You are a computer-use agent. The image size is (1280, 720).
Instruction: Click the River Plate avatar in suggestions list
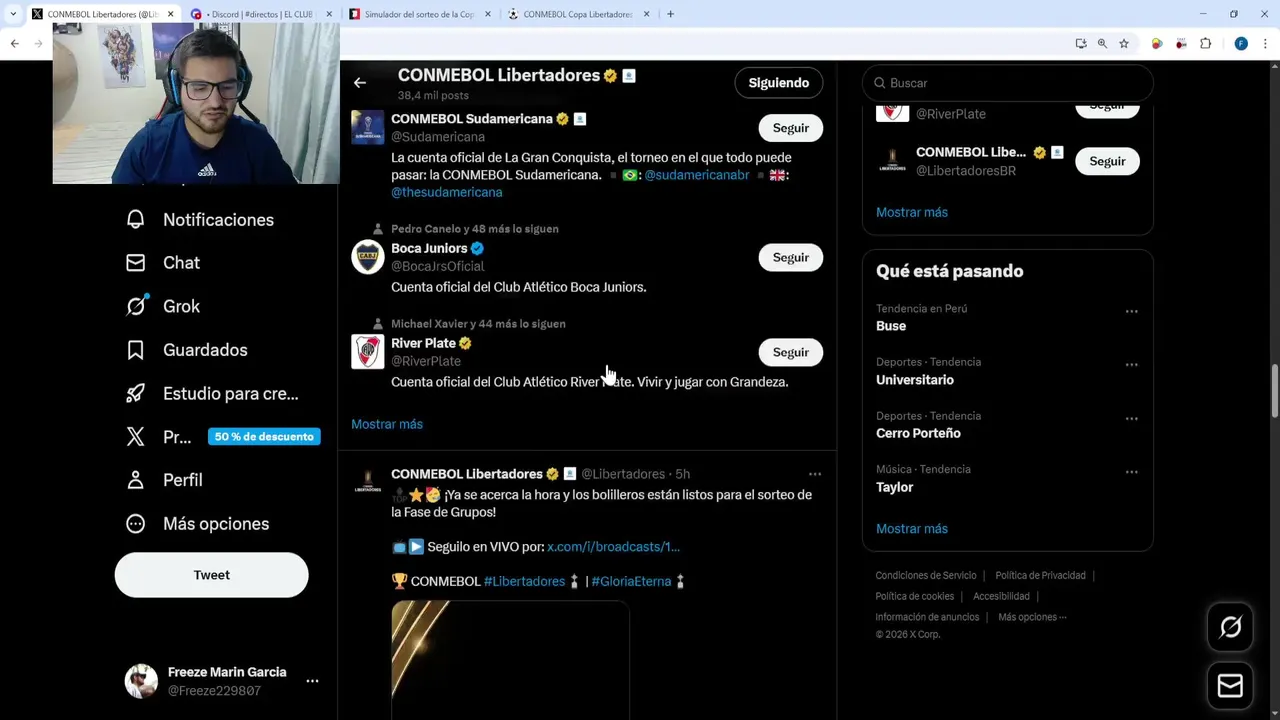[x=368, y=352]
